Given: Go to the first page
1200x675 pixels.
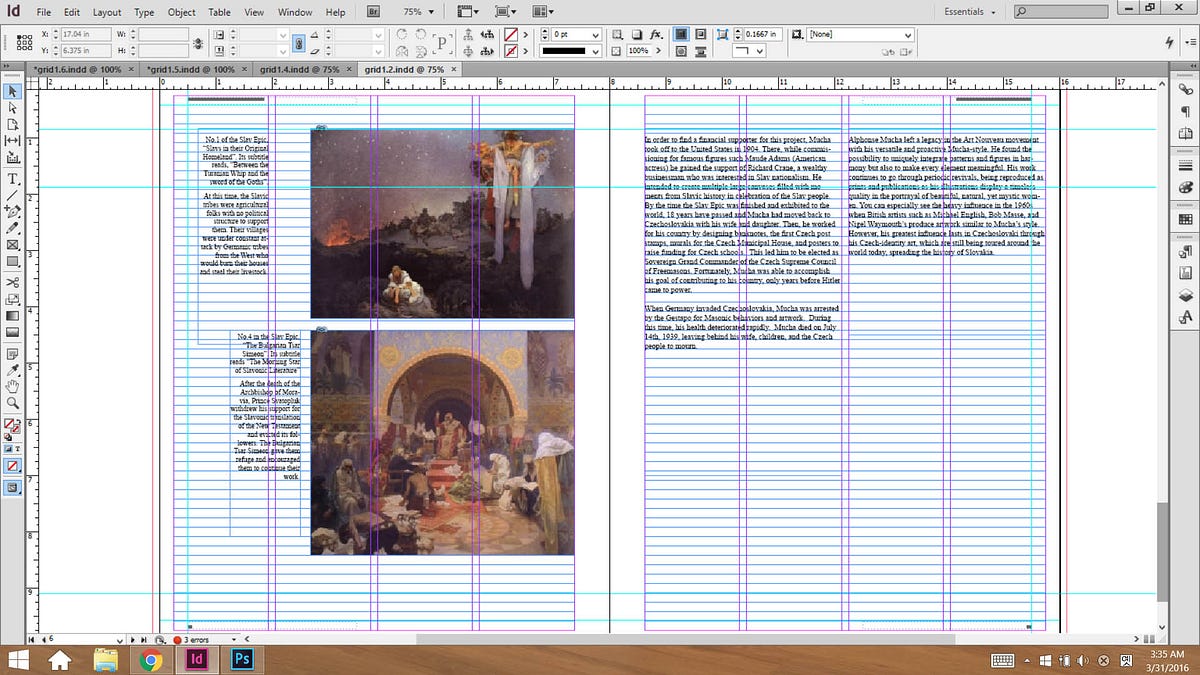Looking at the screenshot, I should (x=32, y=639).
